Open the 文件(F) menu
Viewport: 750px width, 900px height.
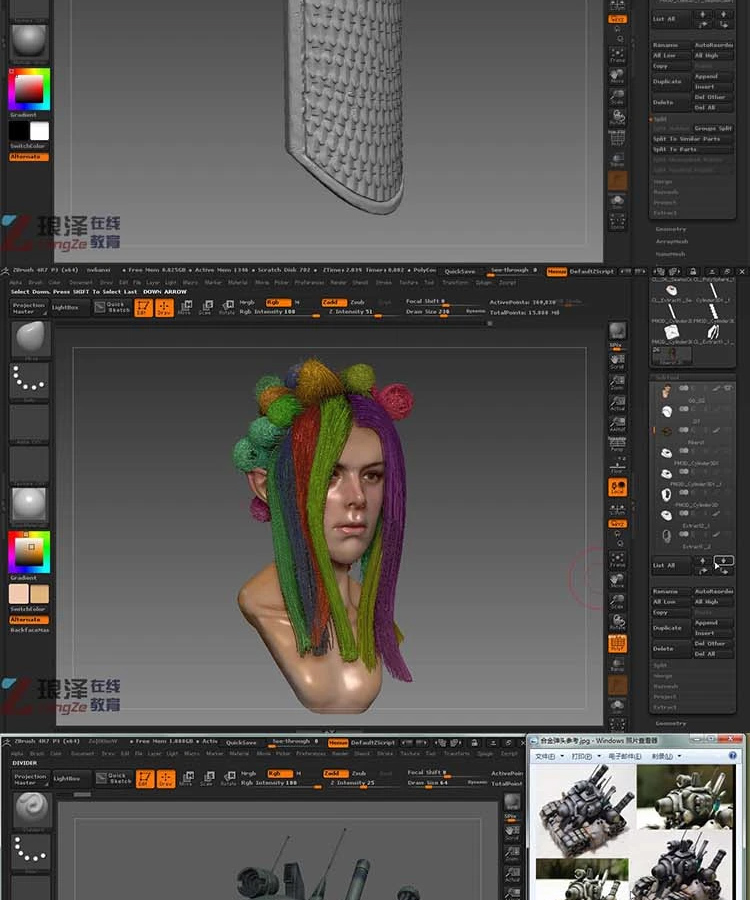coord(549,757)
